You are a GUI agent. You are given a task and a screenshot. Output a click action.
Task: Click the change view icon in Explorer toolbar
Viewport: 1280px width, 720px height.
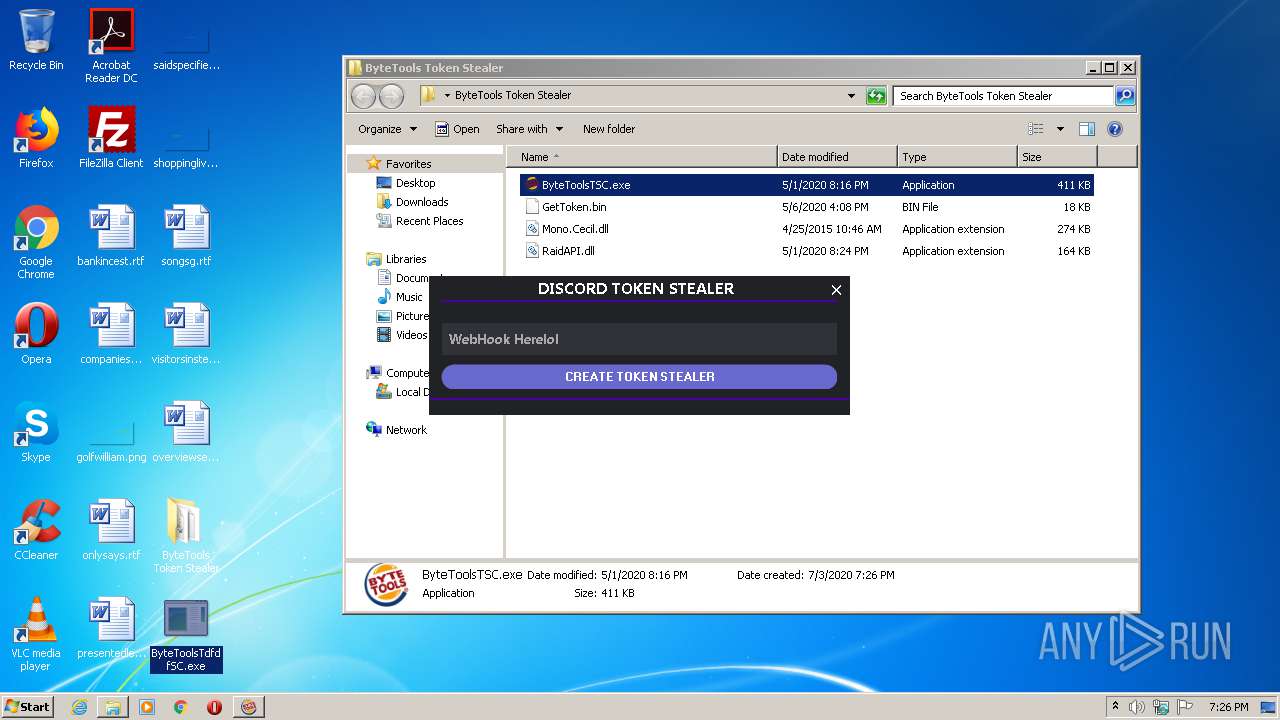[x=1036, y=129]
